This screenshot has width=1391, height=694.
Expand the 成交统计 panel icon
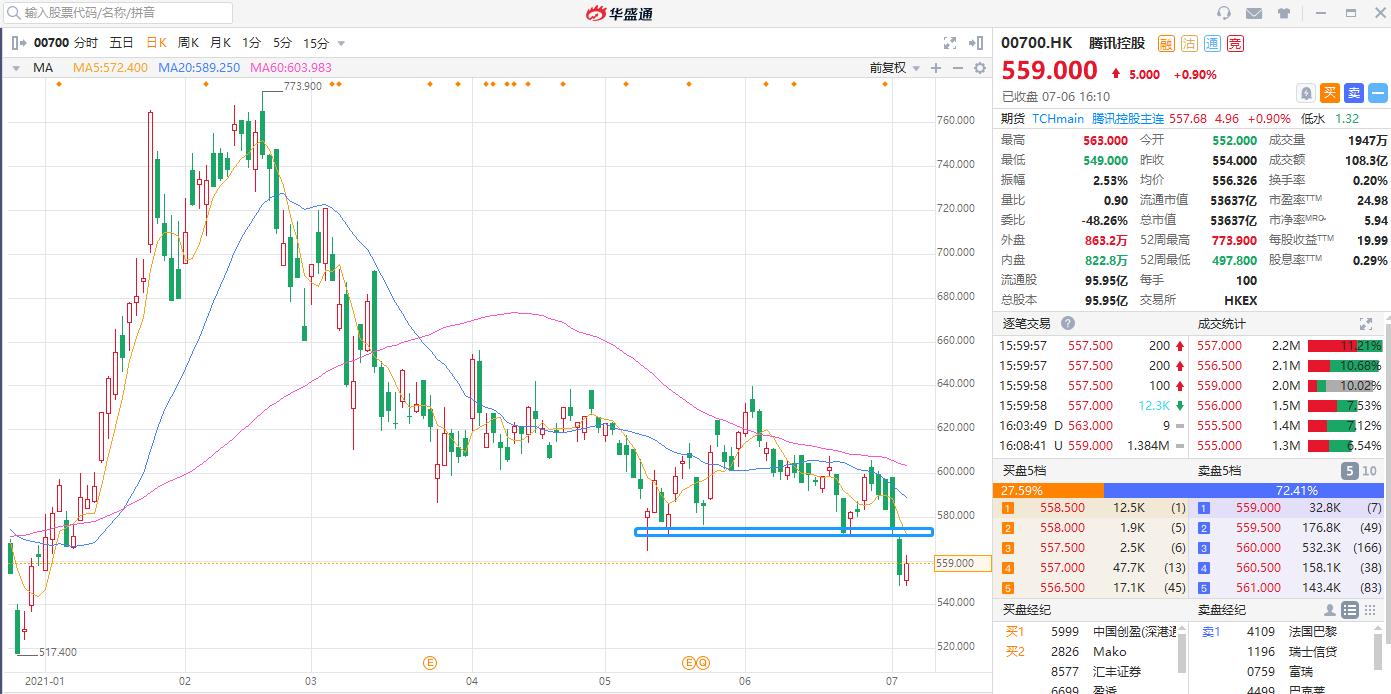[x=1366, y=324]
